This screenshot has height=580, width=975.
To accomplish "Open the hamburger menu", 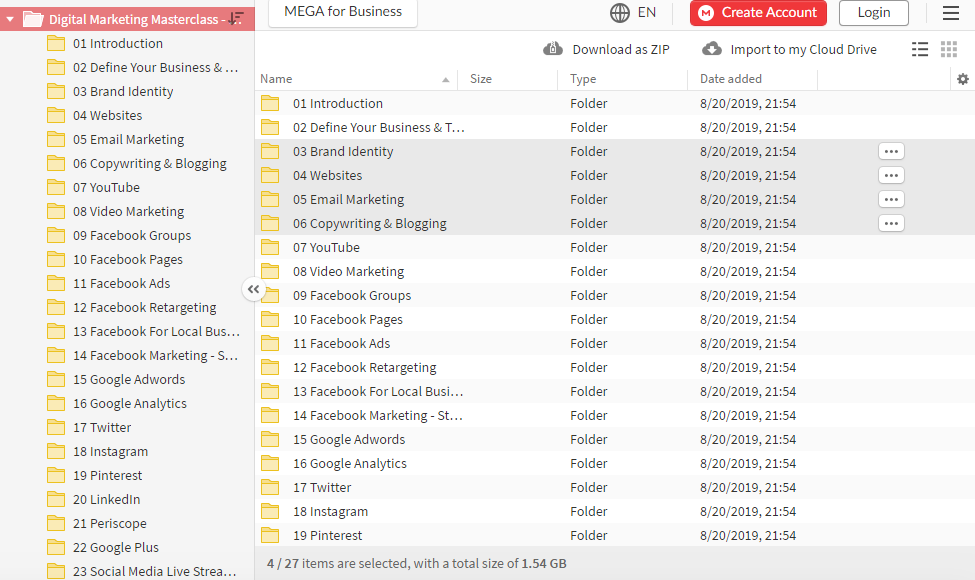I will [x=951, y=12].
